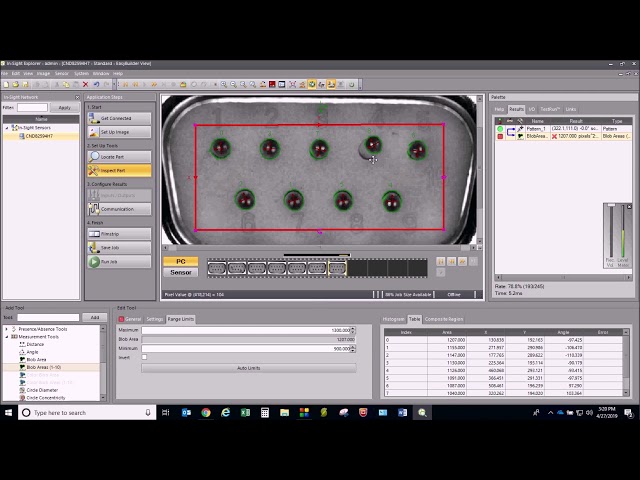The width and height of the screenshot is (640, 480).
Task: Click the green Run Job play icon
Action: [x=94, y=262]
